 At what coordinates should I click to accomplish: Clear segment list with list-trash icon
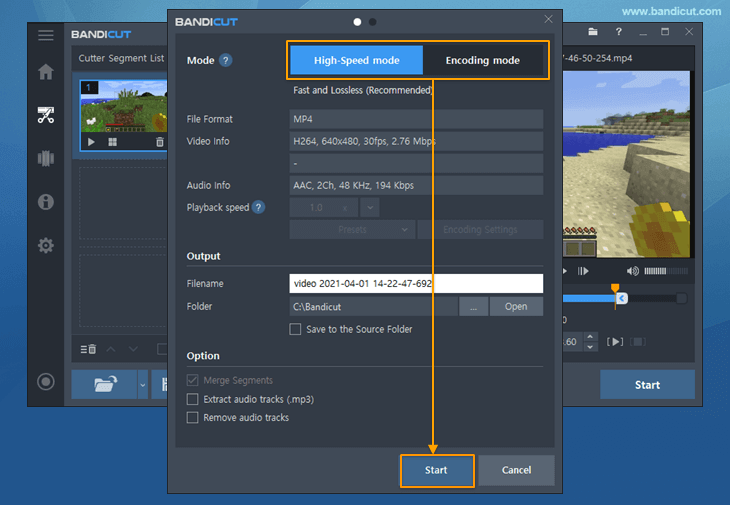(x=88, y=349)
